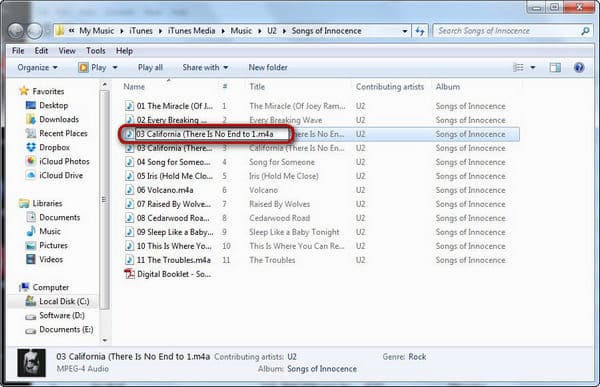Sort by the Title column header
This screenshot has width=600, height=387.
[x=257, y=87]
